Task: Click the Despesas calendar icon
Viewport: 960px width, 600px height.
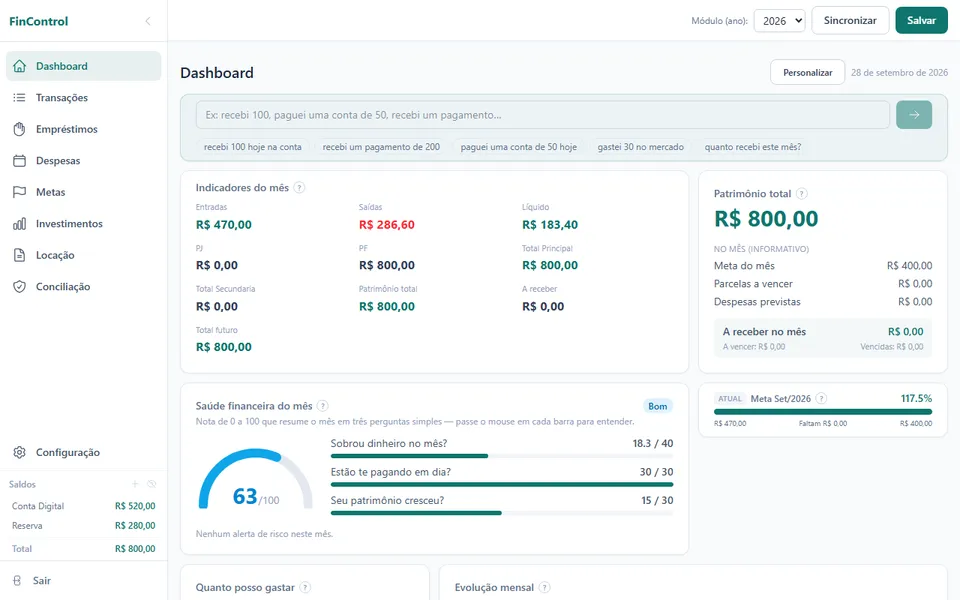Action: point(20,160)
